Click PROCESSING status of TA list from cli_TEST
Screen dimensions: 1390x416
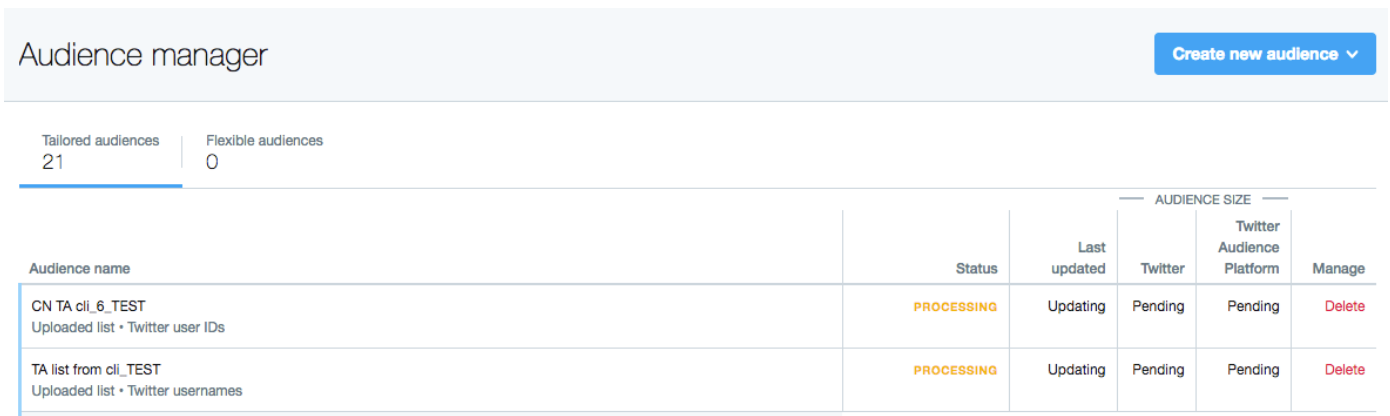click(955, 370)
